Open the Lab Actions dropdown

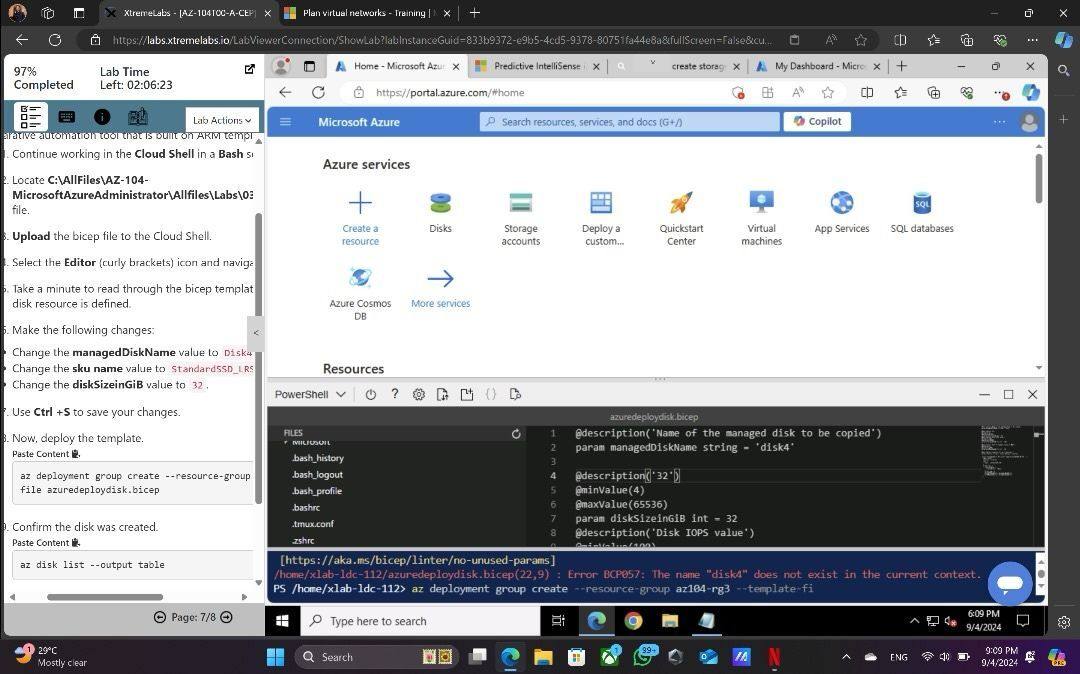tap(222, 120)
